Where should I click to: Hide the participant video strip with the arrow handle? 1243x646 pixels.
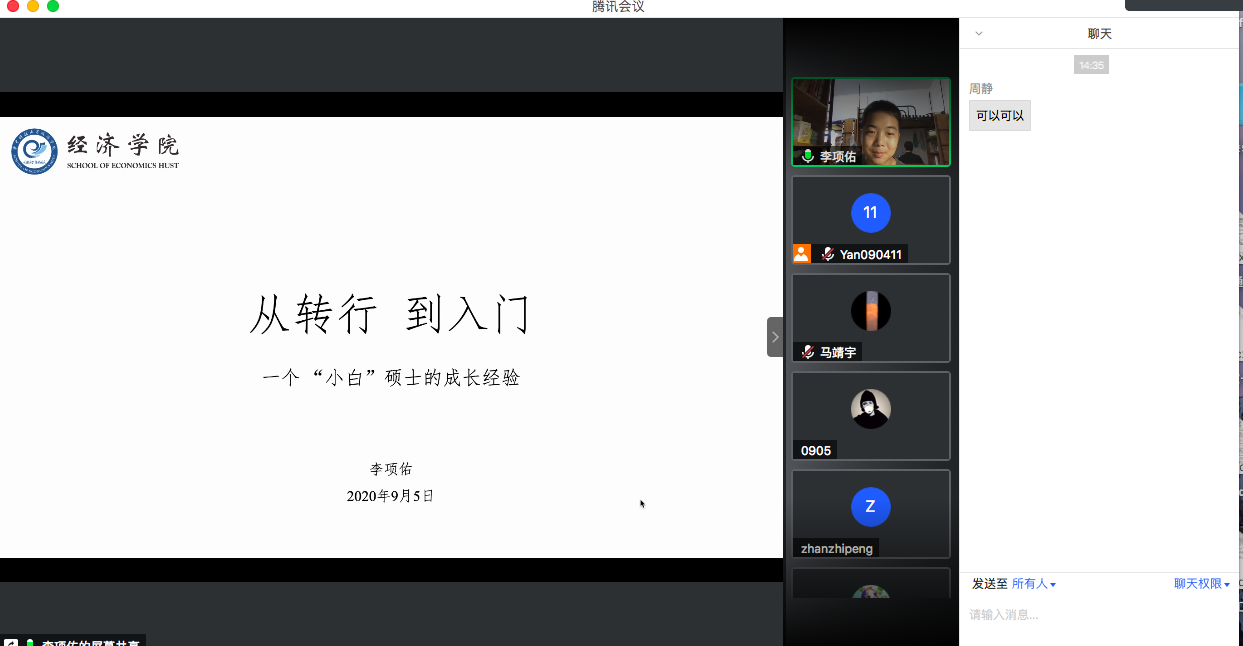(775, 337)
